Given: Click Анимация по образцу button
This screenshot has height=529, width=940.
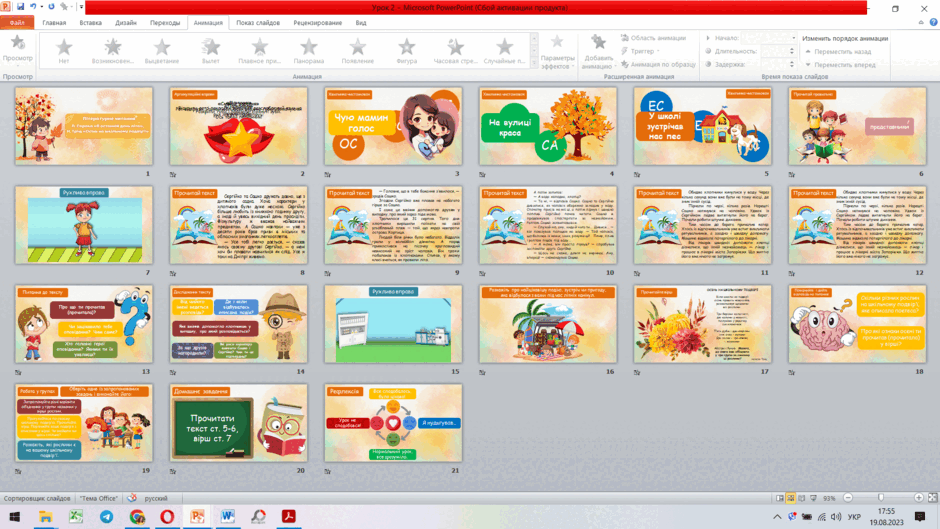Looking at the screenshot, I should [x=658, y=64].
